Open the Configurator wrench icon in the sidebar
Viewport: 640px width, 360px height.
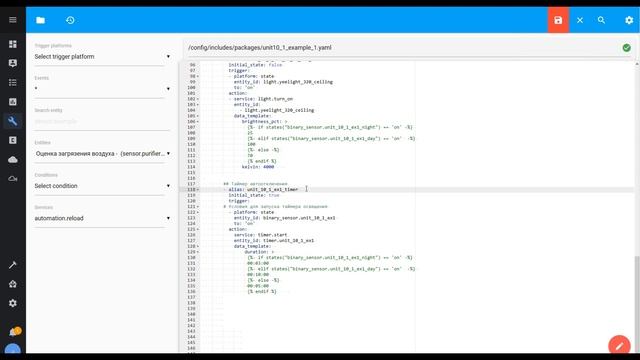click(13, 121)
